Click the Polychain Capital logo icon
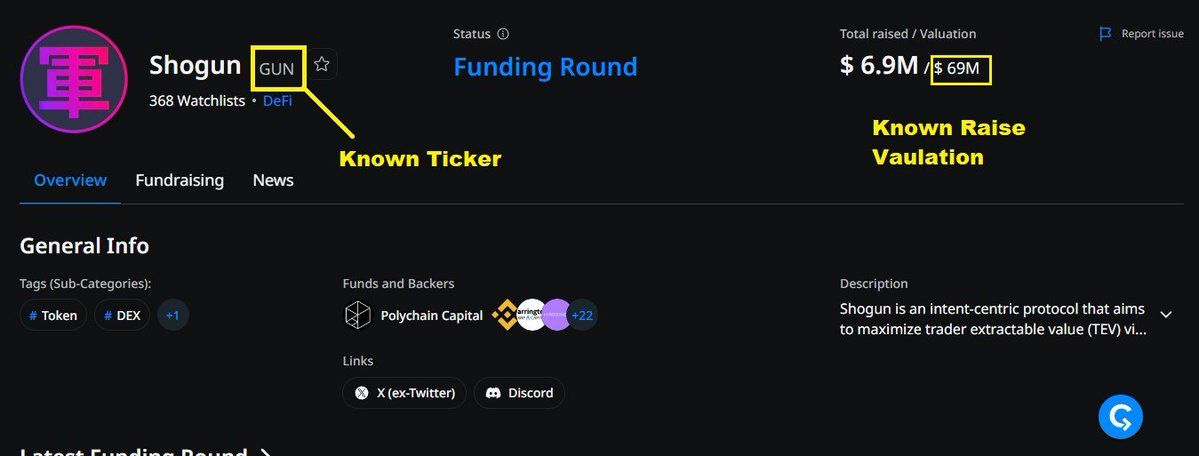The height and width of the screenshot is (456, 1199). tap(358, 315)
